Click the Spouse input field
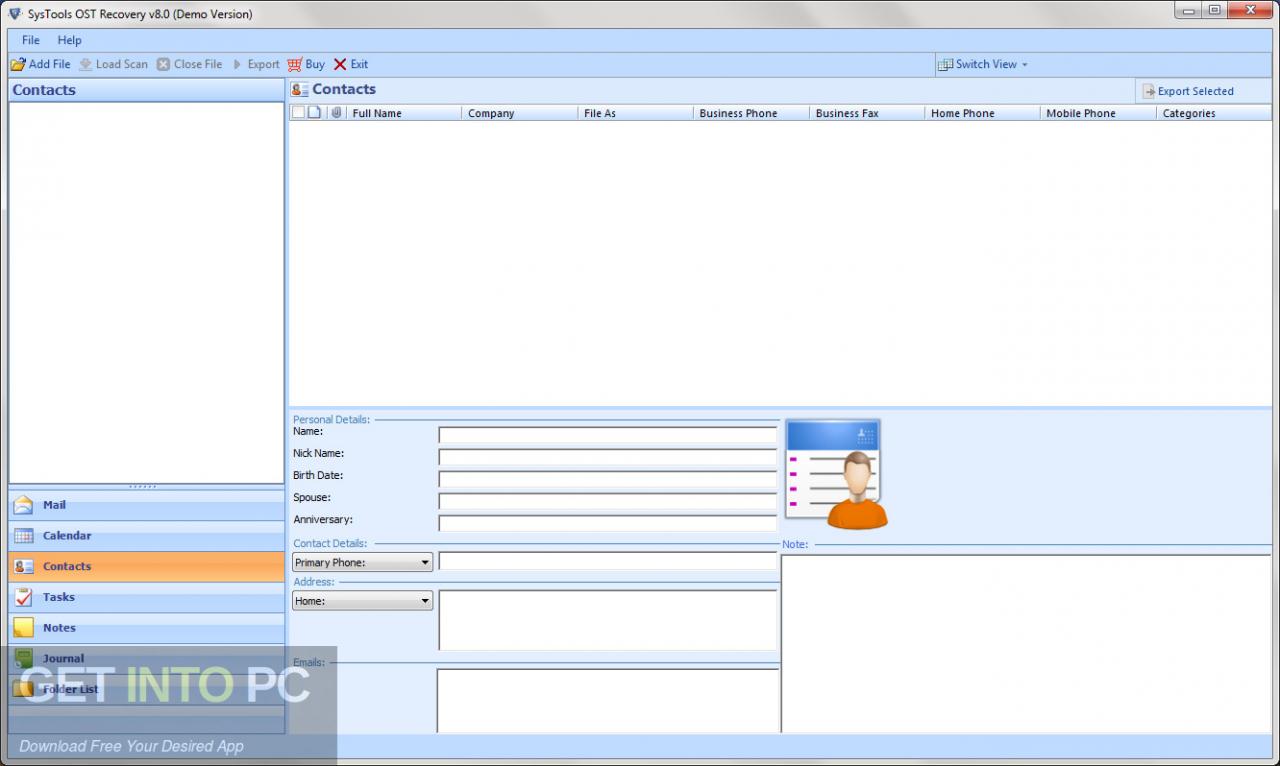 pyautogui.click(x=608, y=501)
